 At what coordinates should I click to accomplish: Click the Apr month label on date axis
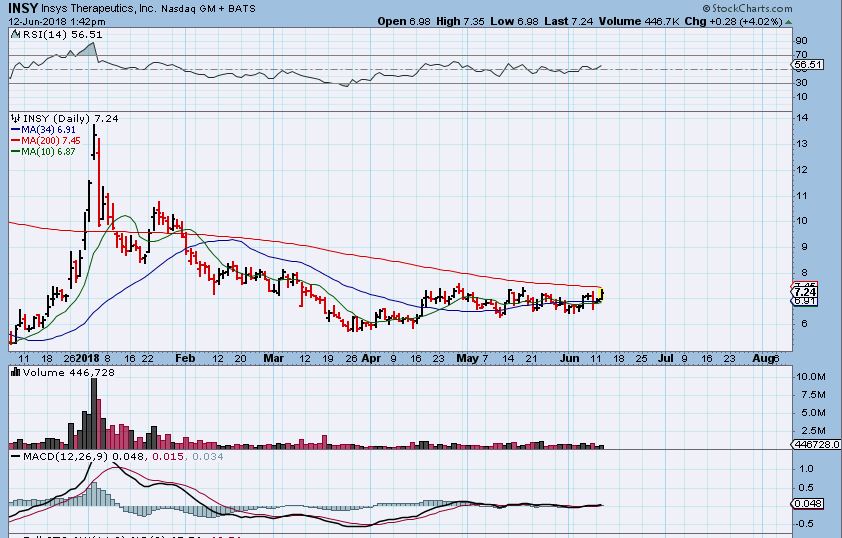[x=371, y=358]
